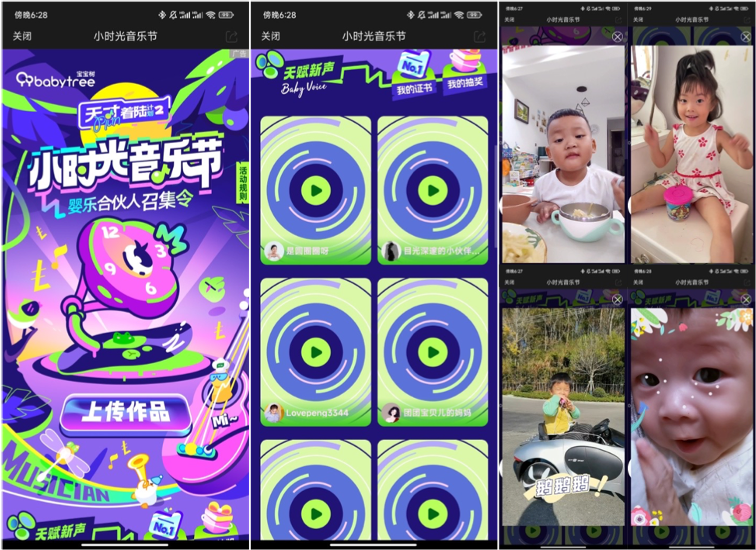The height and width of the screenshot is (550, 756).
Task: Open 活动规则 side tab on poster
Action: coord(243,184)
